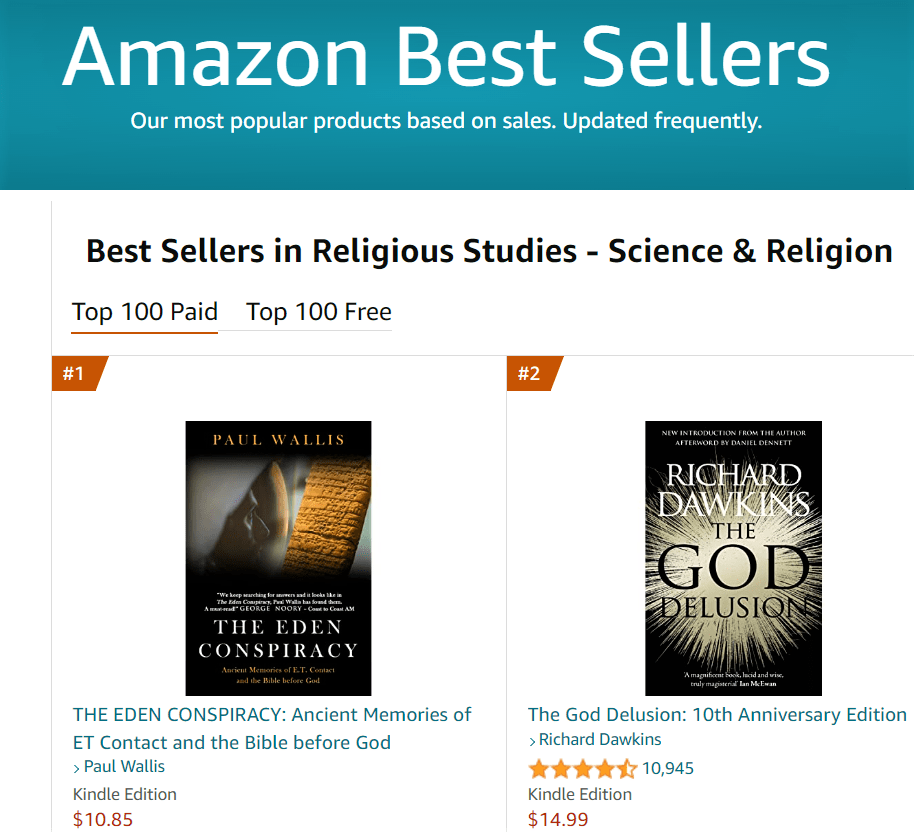This screenshot has height=832, width=914.
Task: Open THE EDEN CONSPIRACY title link
Action: tap(272, 728)
